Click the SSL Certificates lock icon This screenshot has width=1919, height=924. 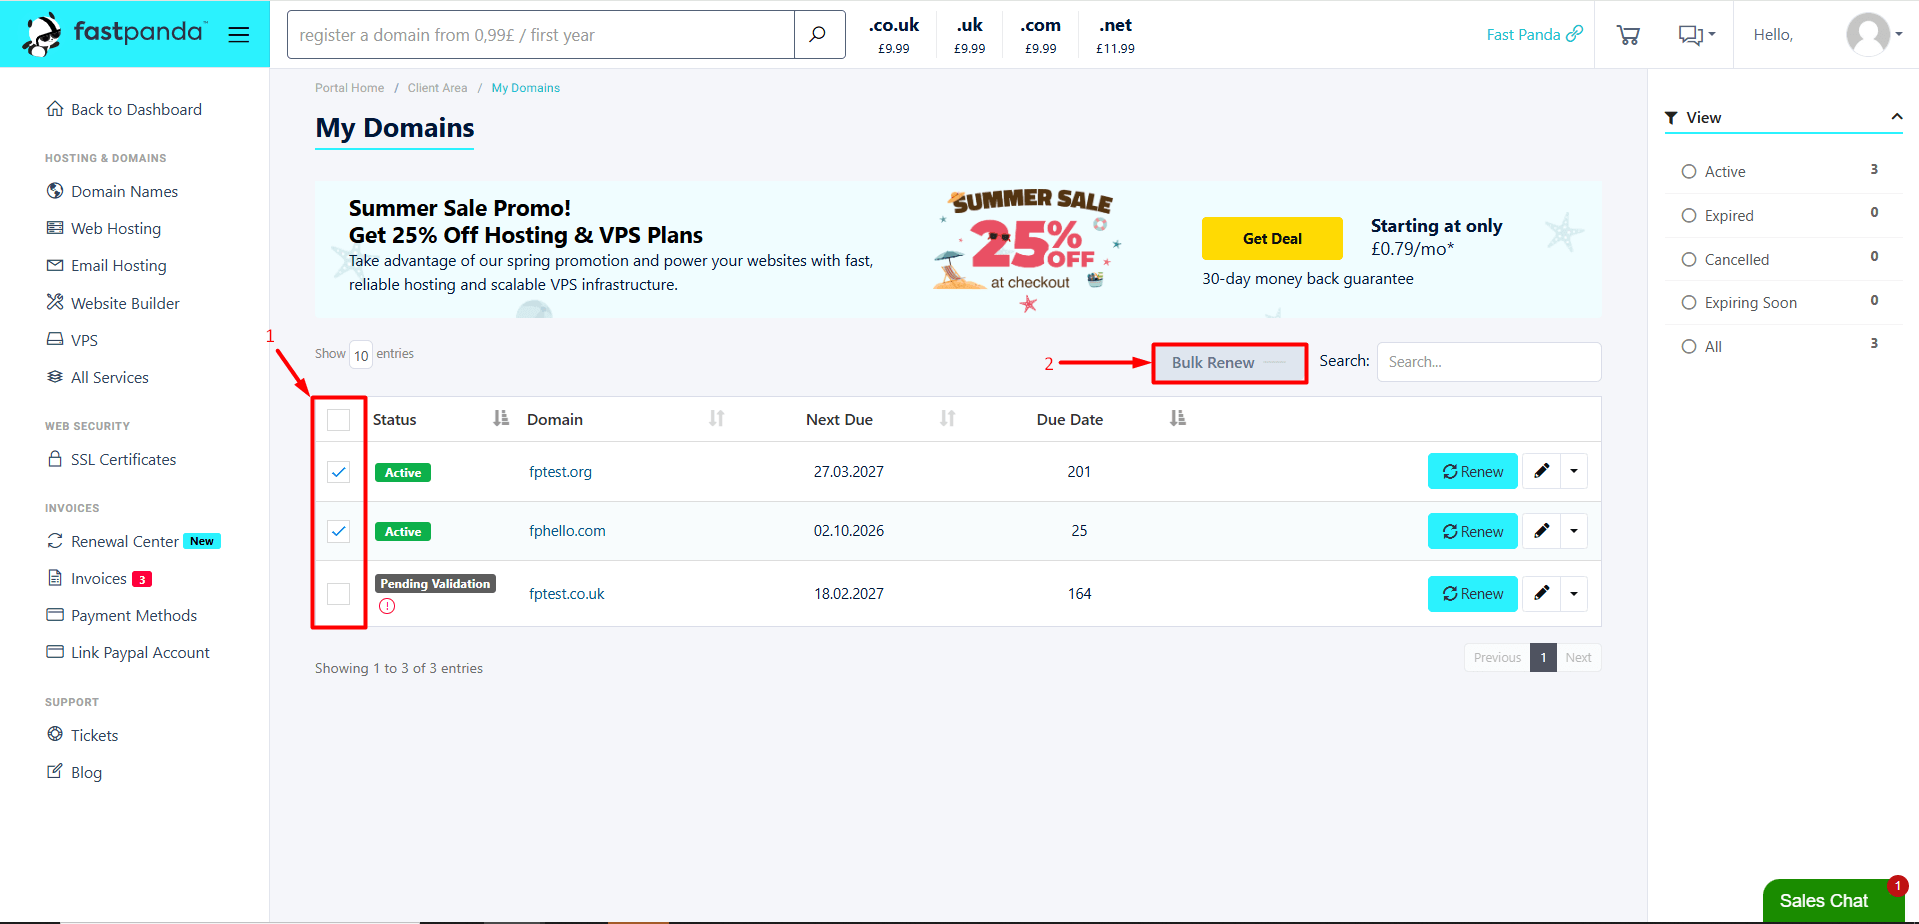pos(55,459)
